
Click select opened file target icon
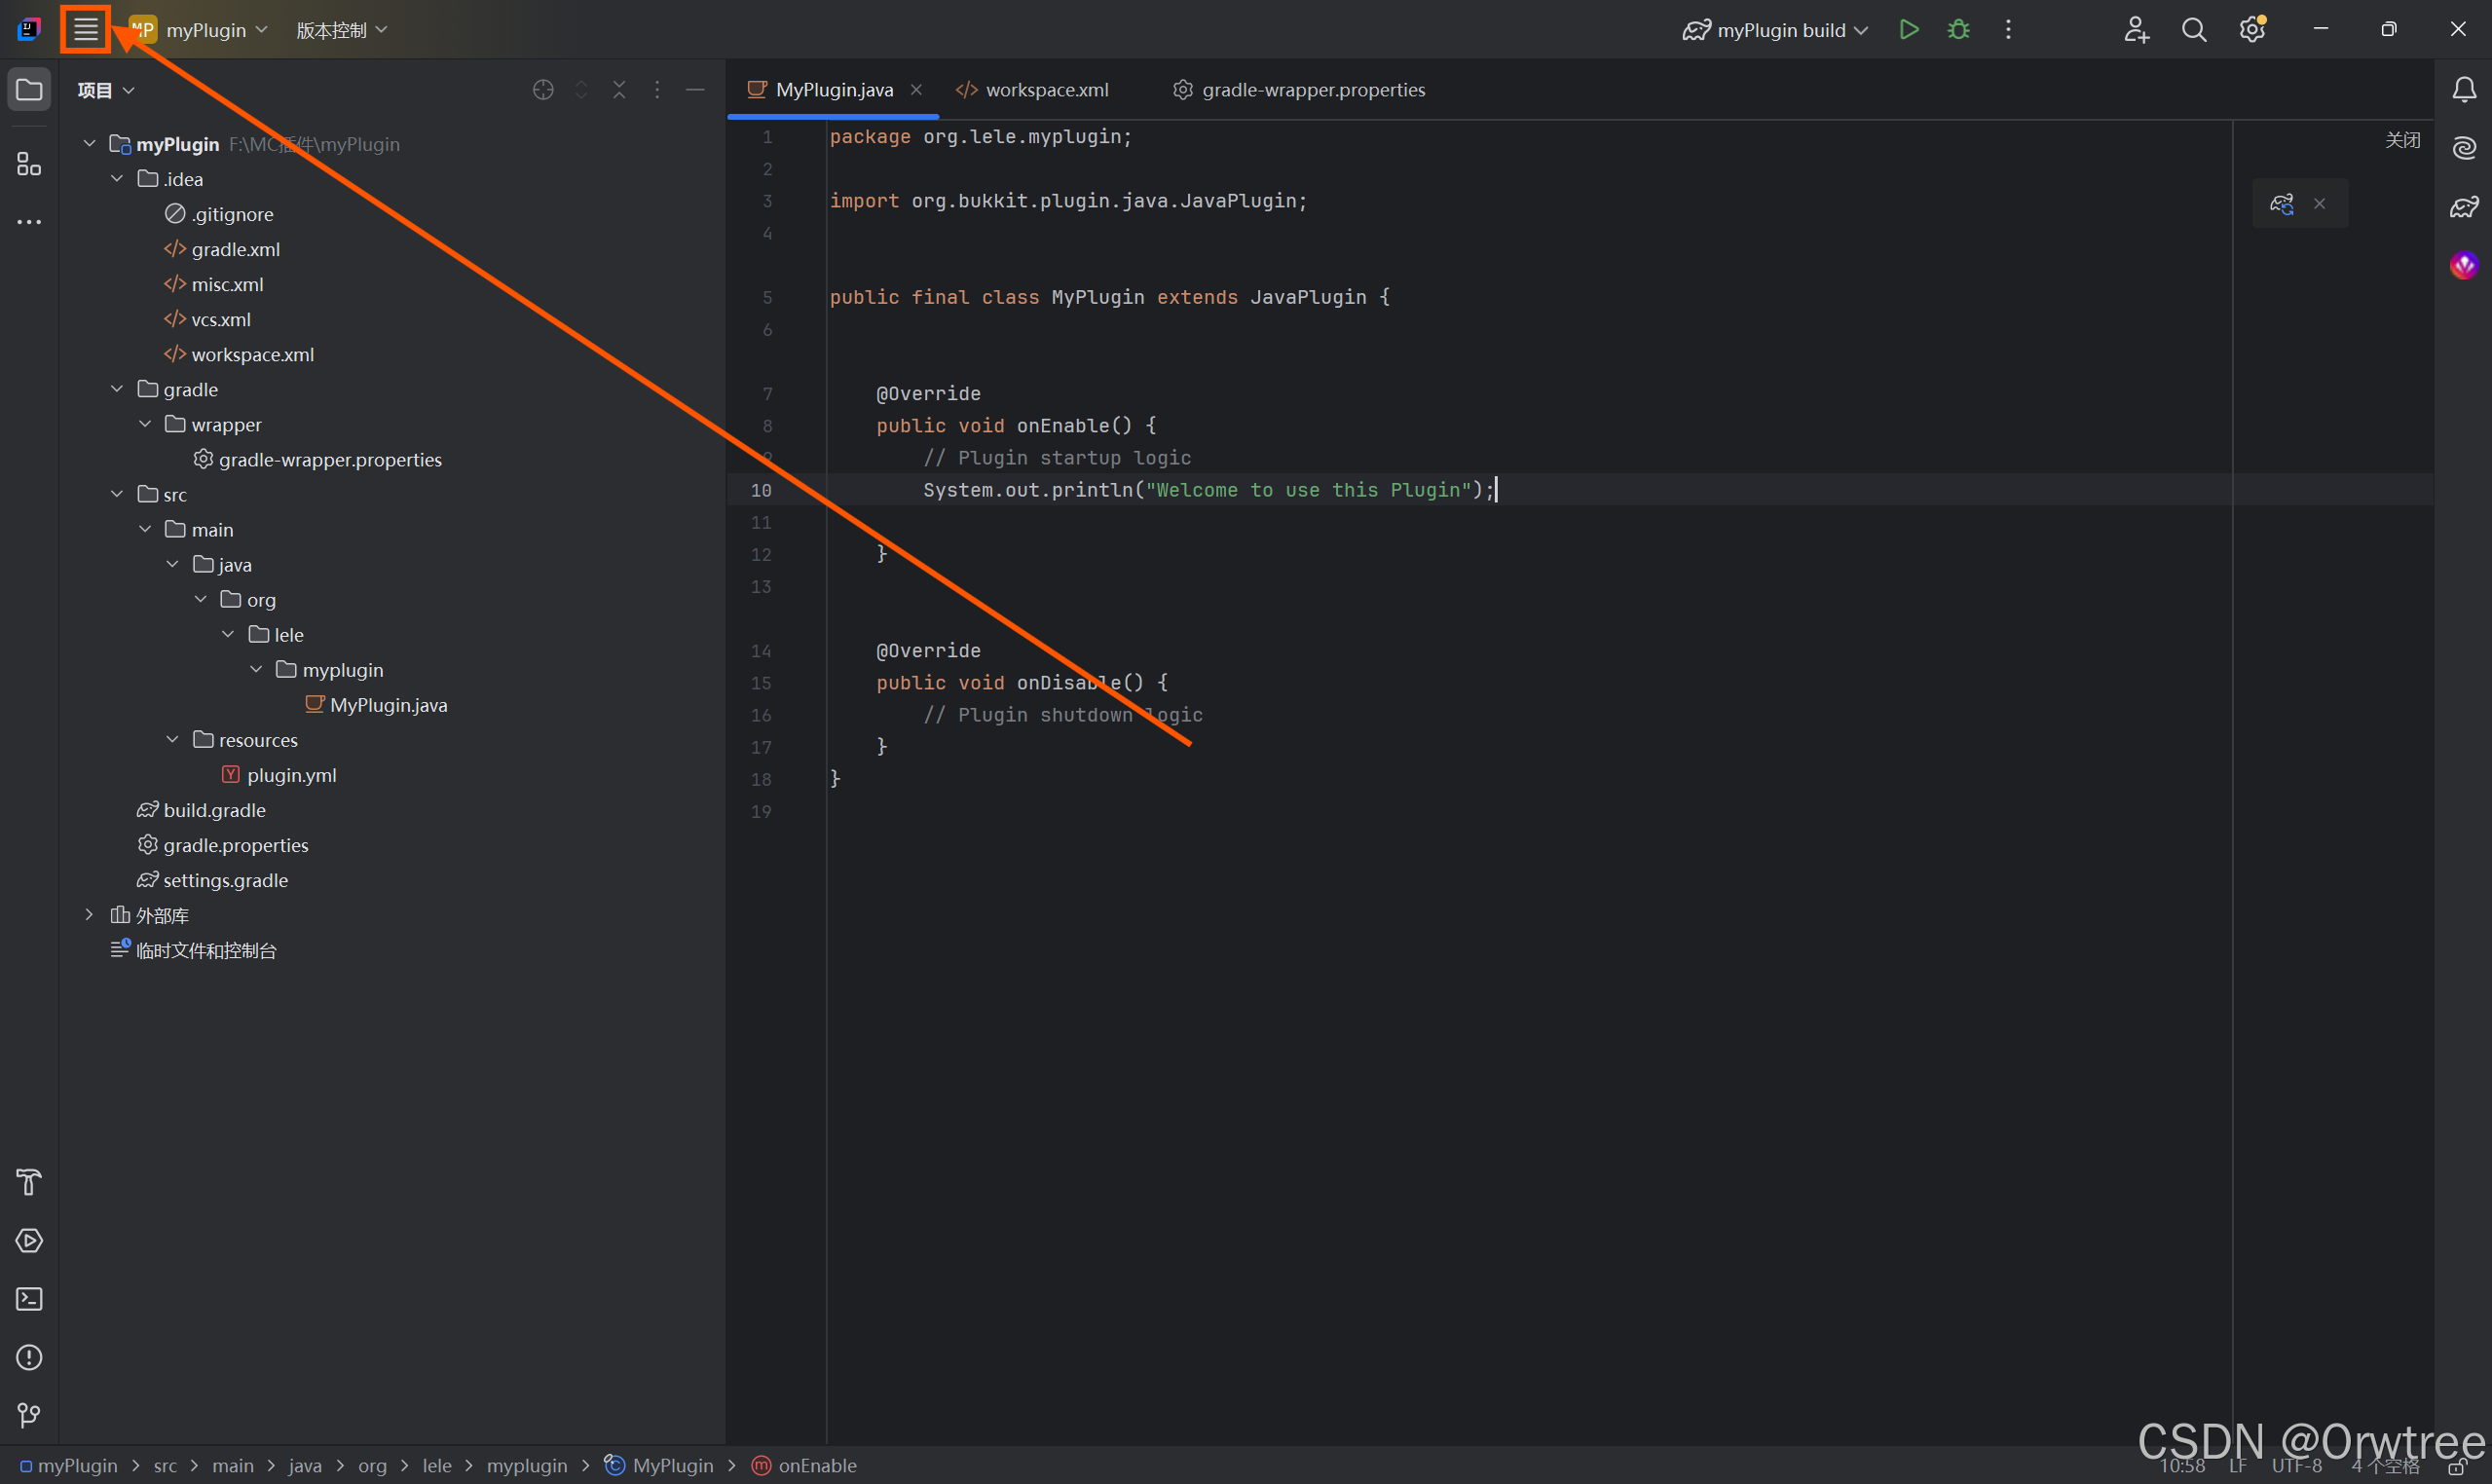point(543,90)
